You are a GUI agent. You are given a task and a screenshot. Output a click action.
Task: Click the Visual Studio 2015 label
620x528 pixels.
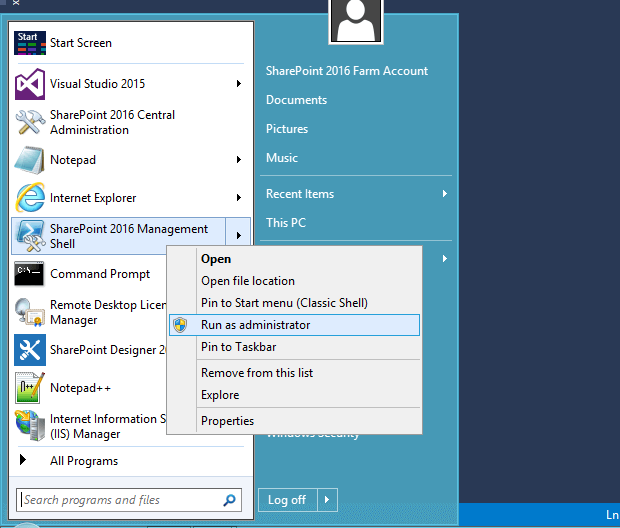pyautogui.click(x=97, y=84)
